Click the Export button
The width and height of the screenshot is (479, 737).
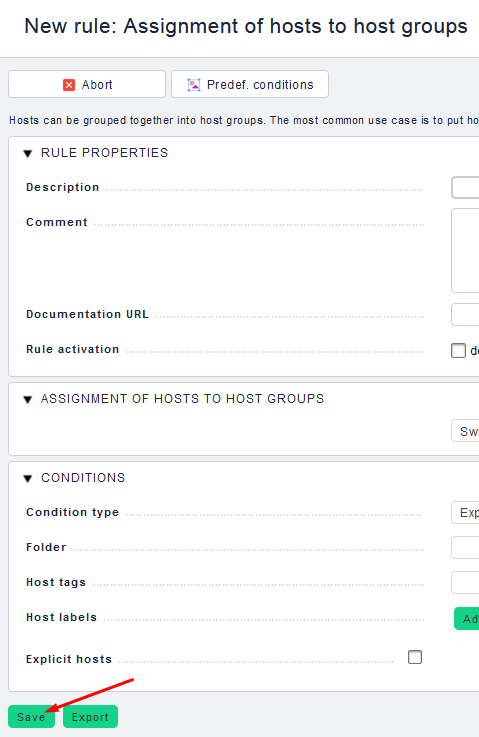pyautogui.click(x=90, y=717)
